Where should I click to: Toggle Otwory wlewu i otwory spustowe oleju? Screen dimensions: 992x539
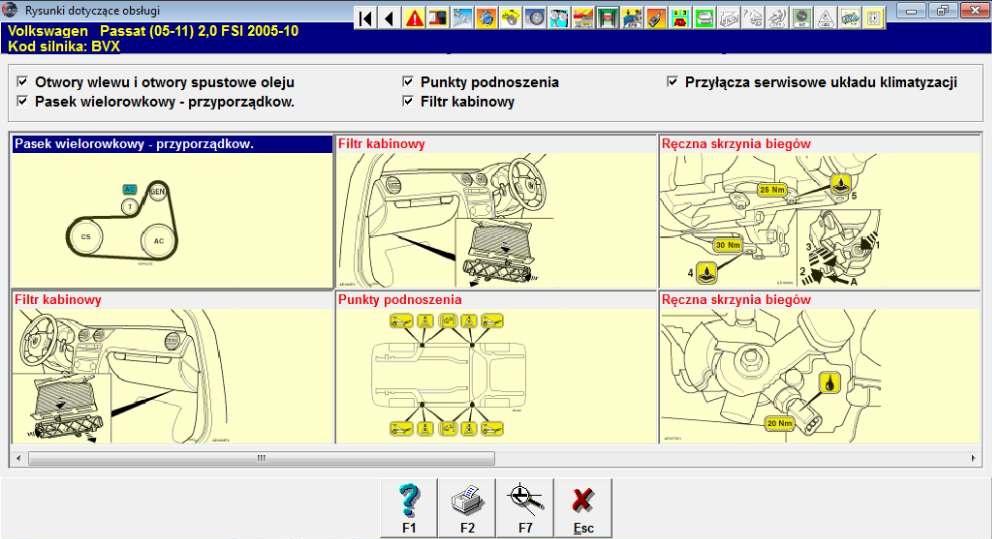[22, 82]
